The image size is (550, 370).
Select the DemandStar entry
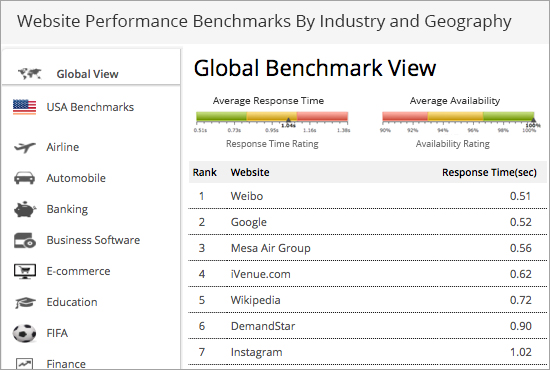[x=263, y=326]
